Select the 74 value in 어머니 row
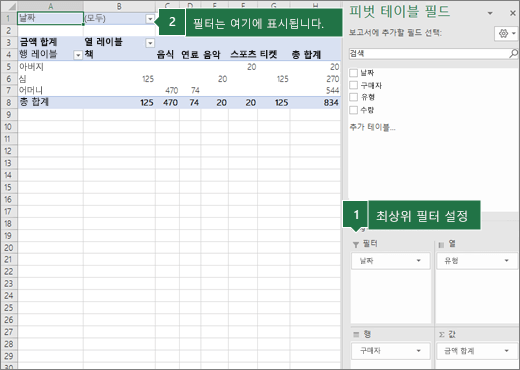This screenshot has height=370, width=520. click(x=190, y=90)
